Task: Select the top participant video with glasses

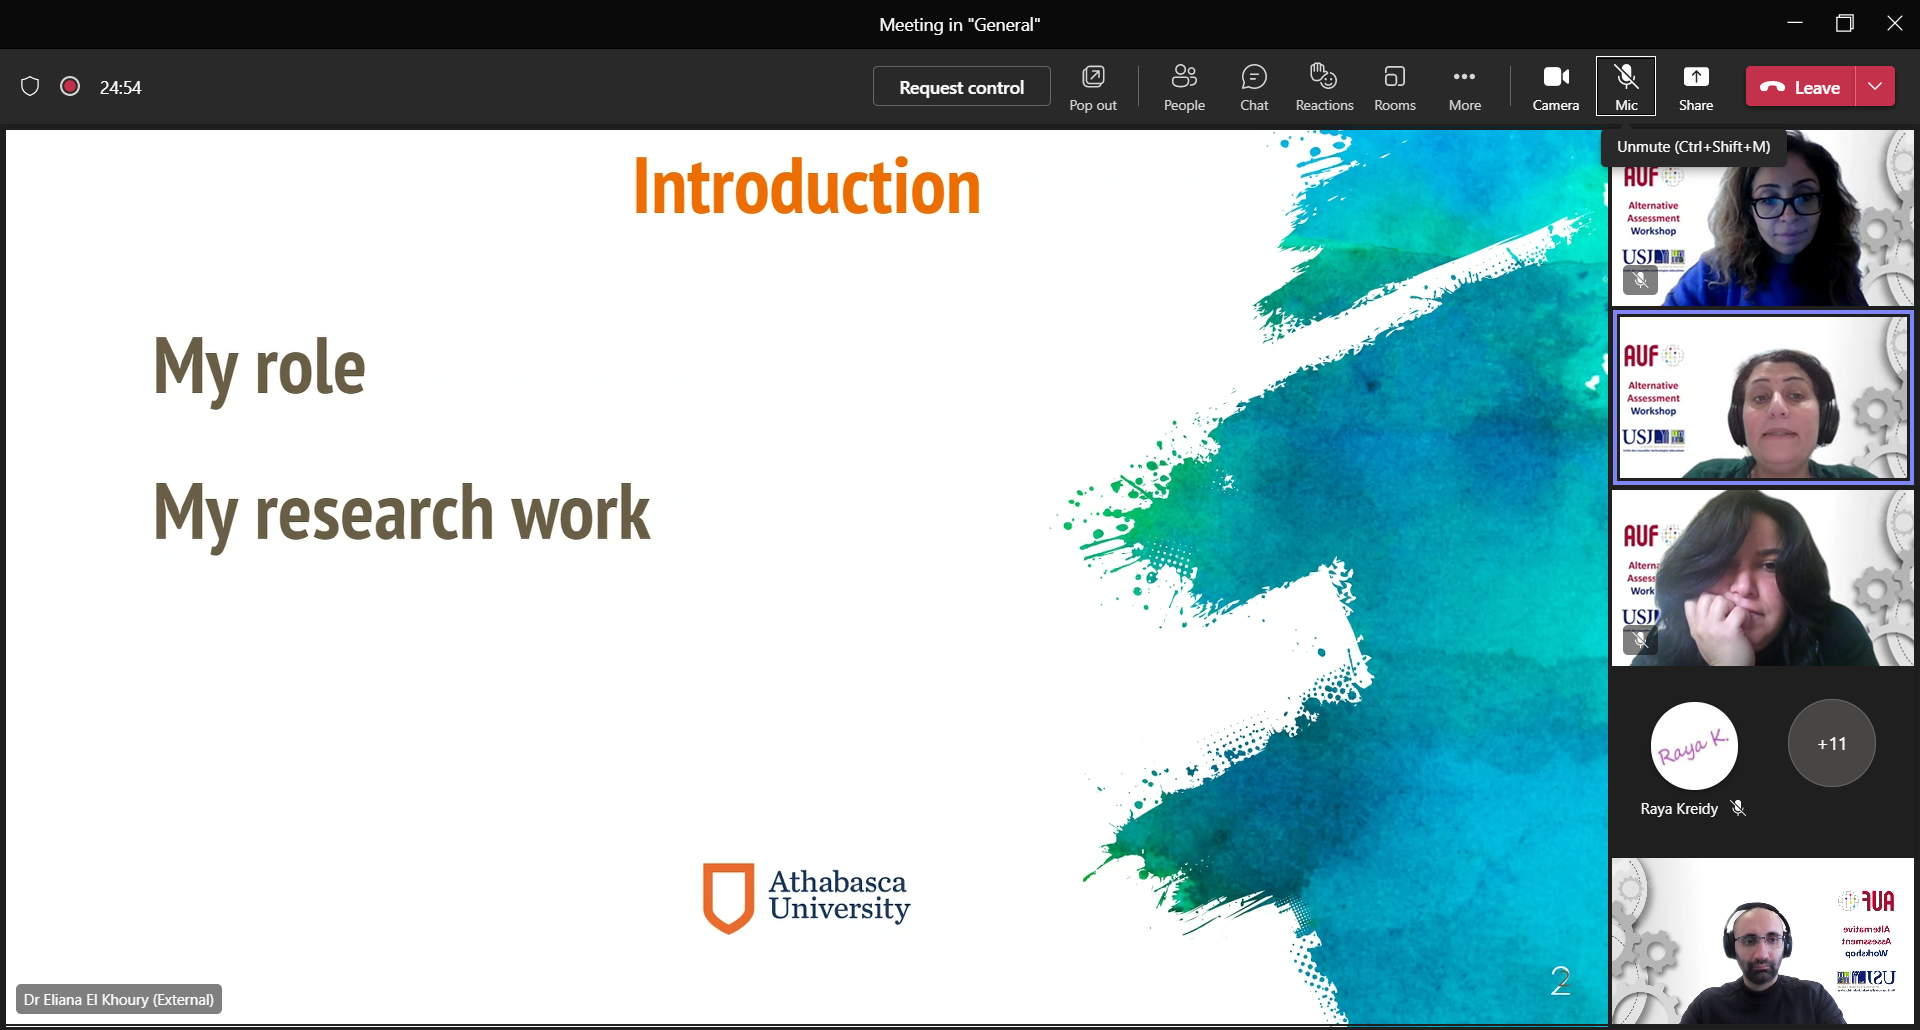Action: [x=1762, y=218]
